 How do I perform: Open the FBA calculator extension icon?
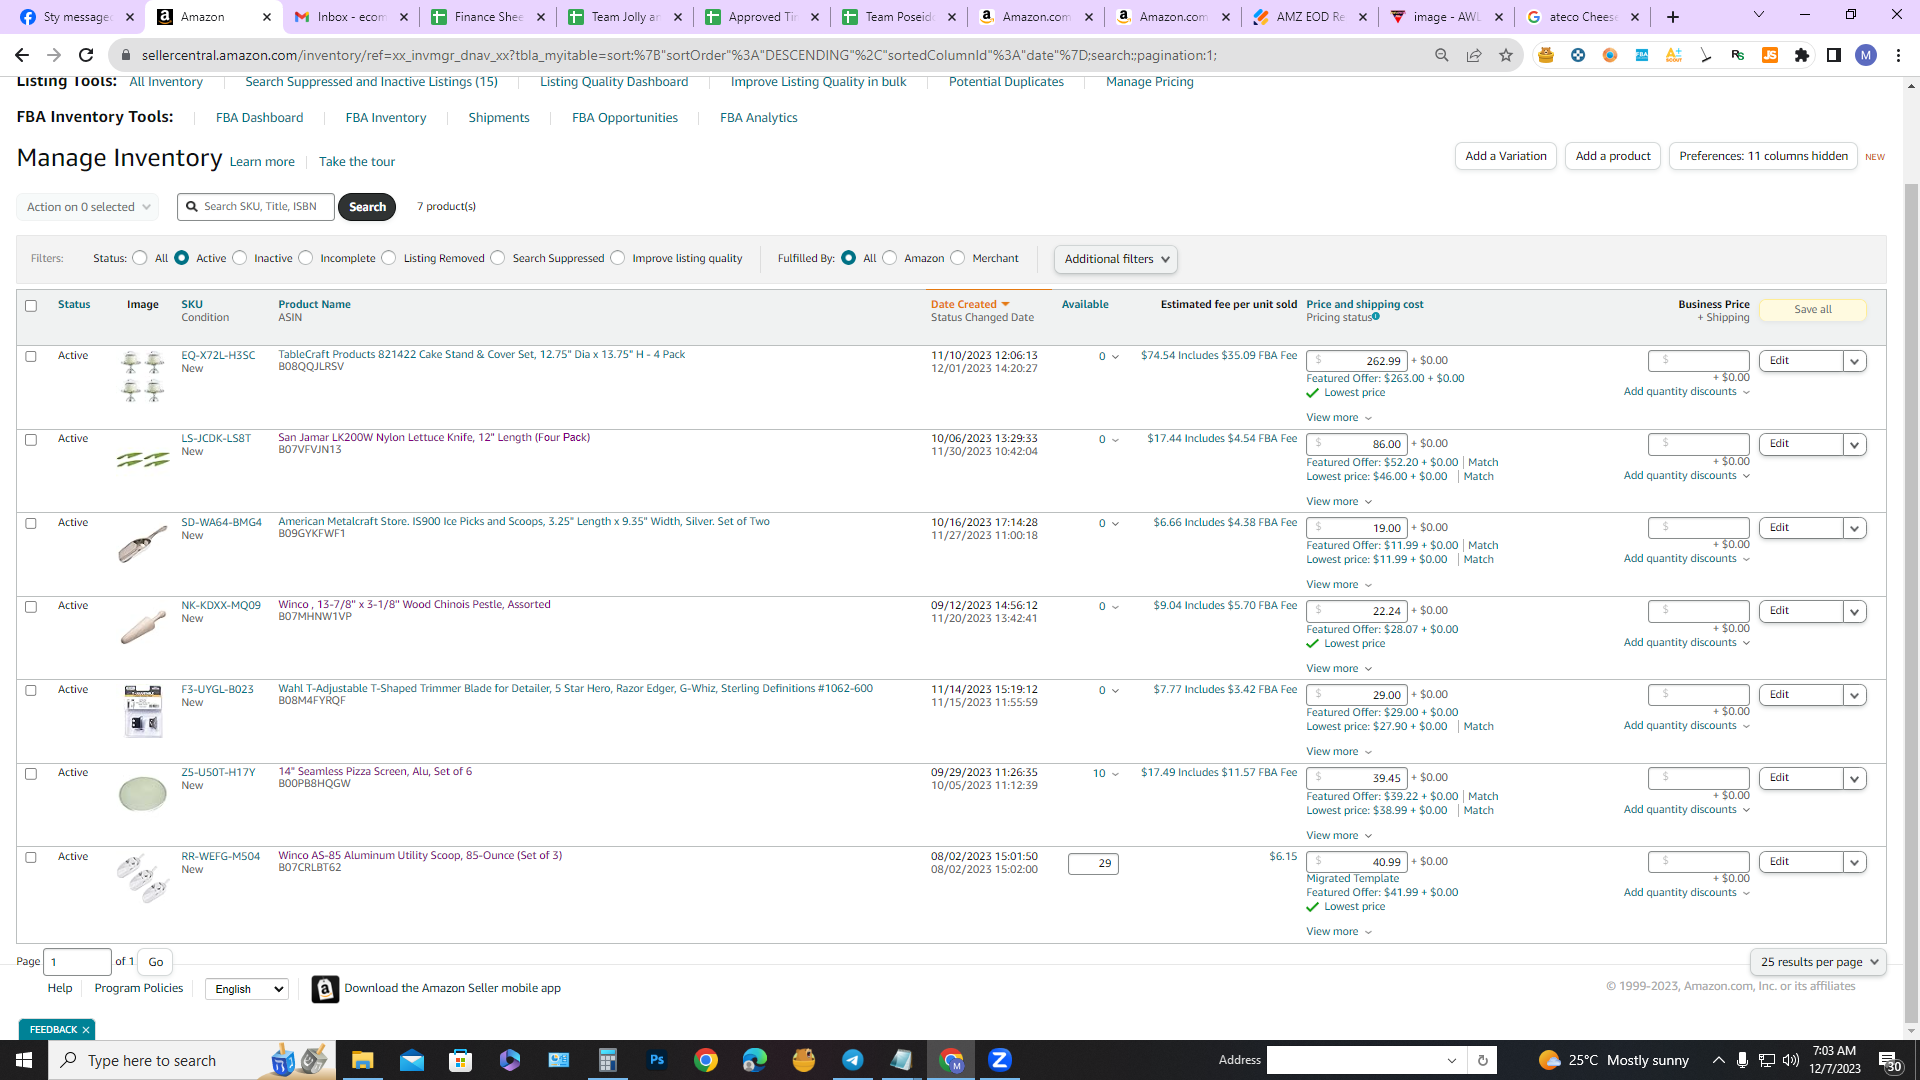point(1642,55)
